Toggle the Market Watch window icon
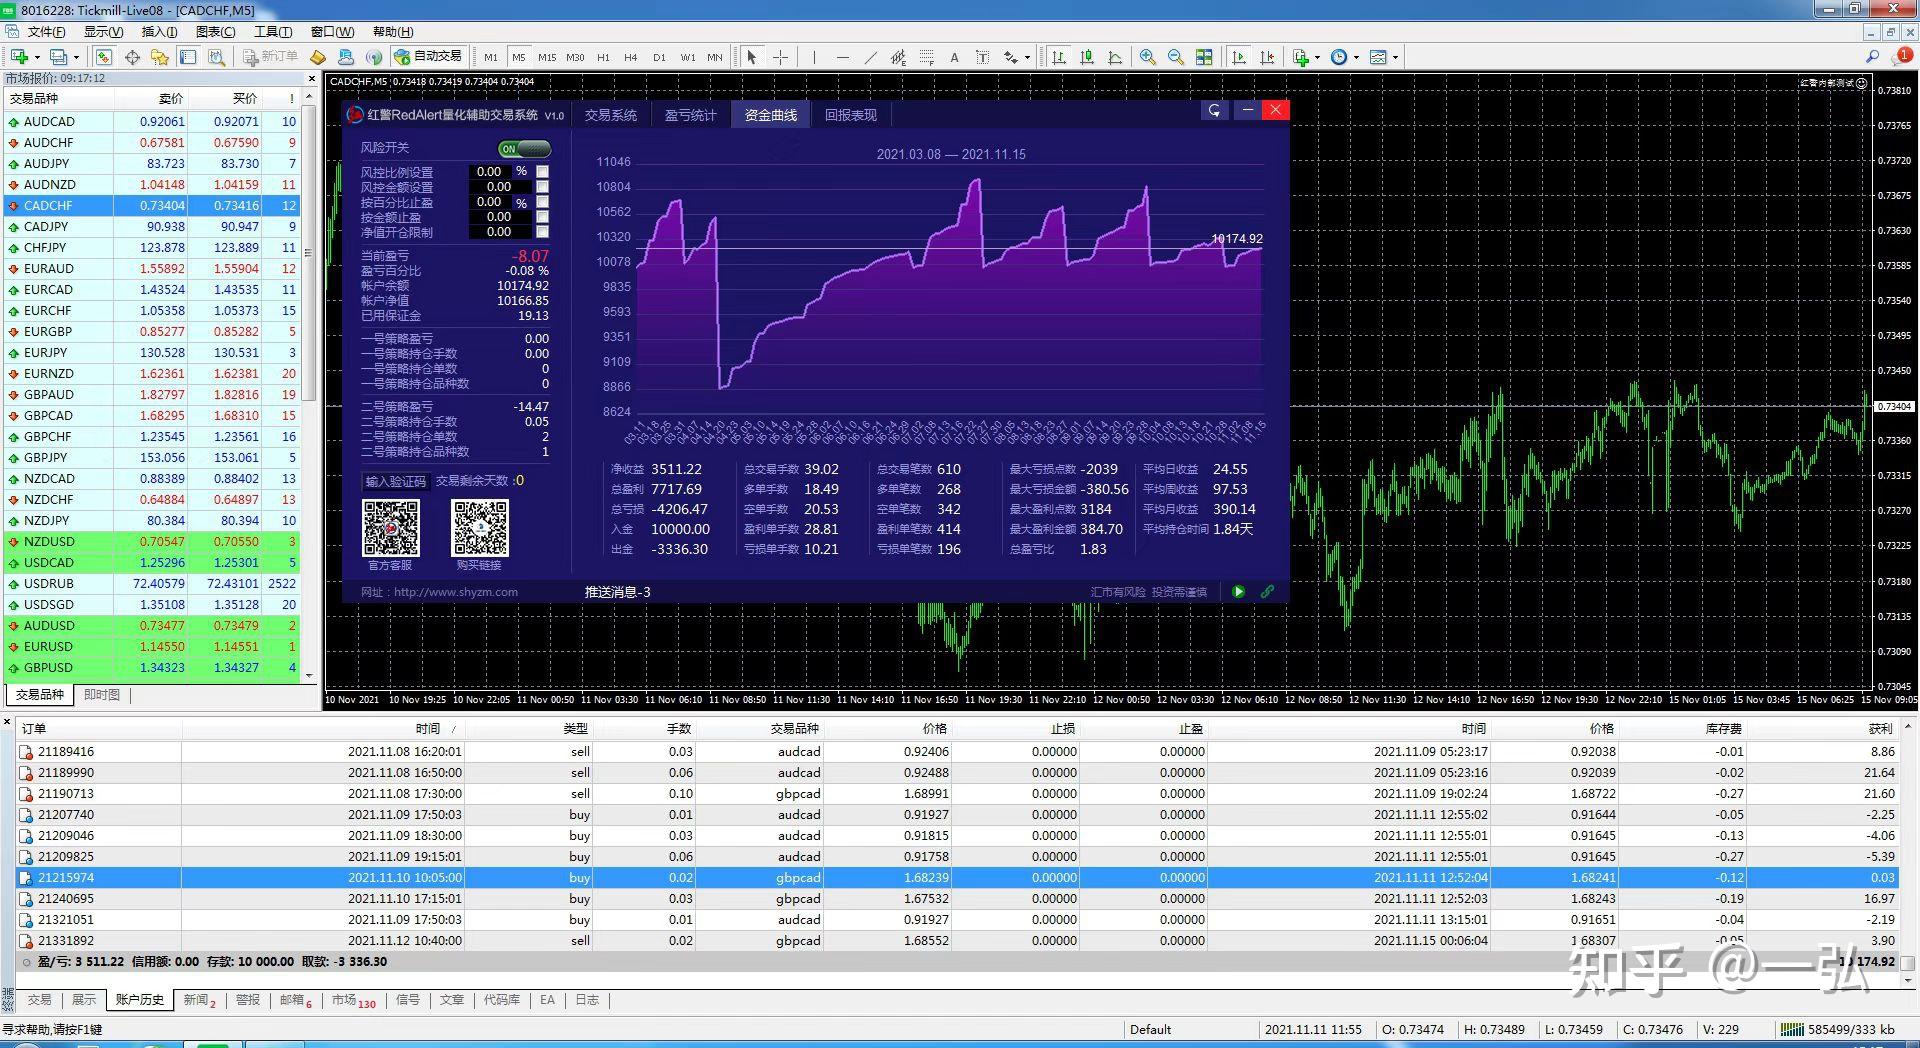1920x1048 pixels. pos(104,57)
